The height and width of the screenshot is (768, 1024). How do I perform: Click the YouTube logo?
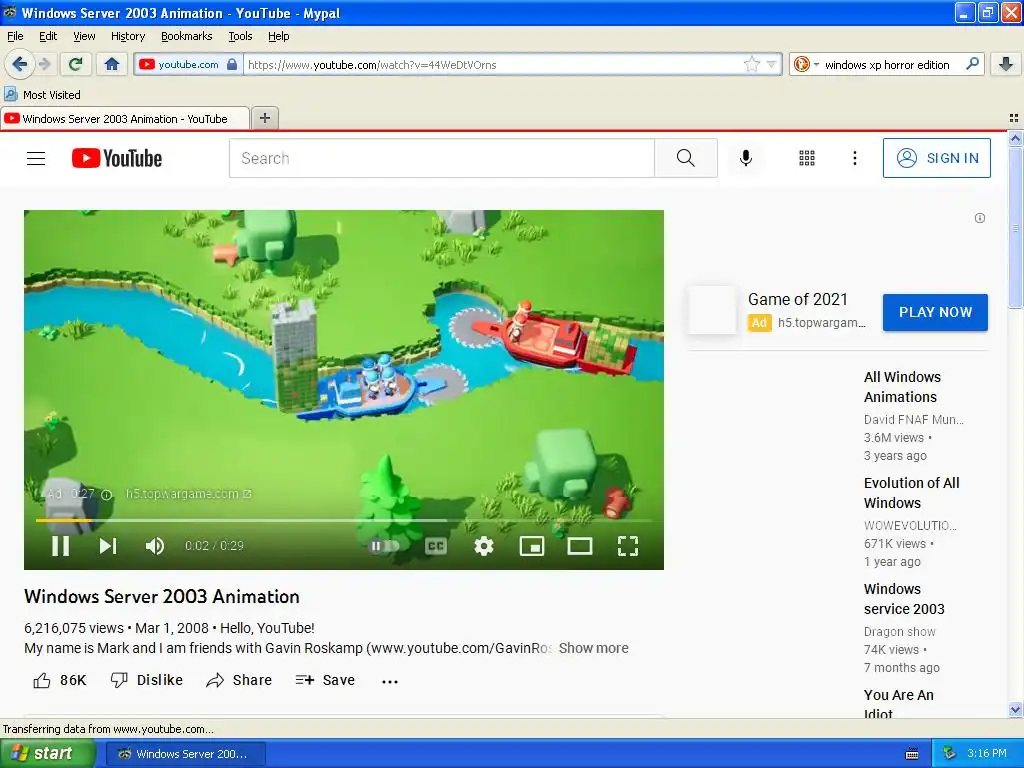[x=117, y=158]
